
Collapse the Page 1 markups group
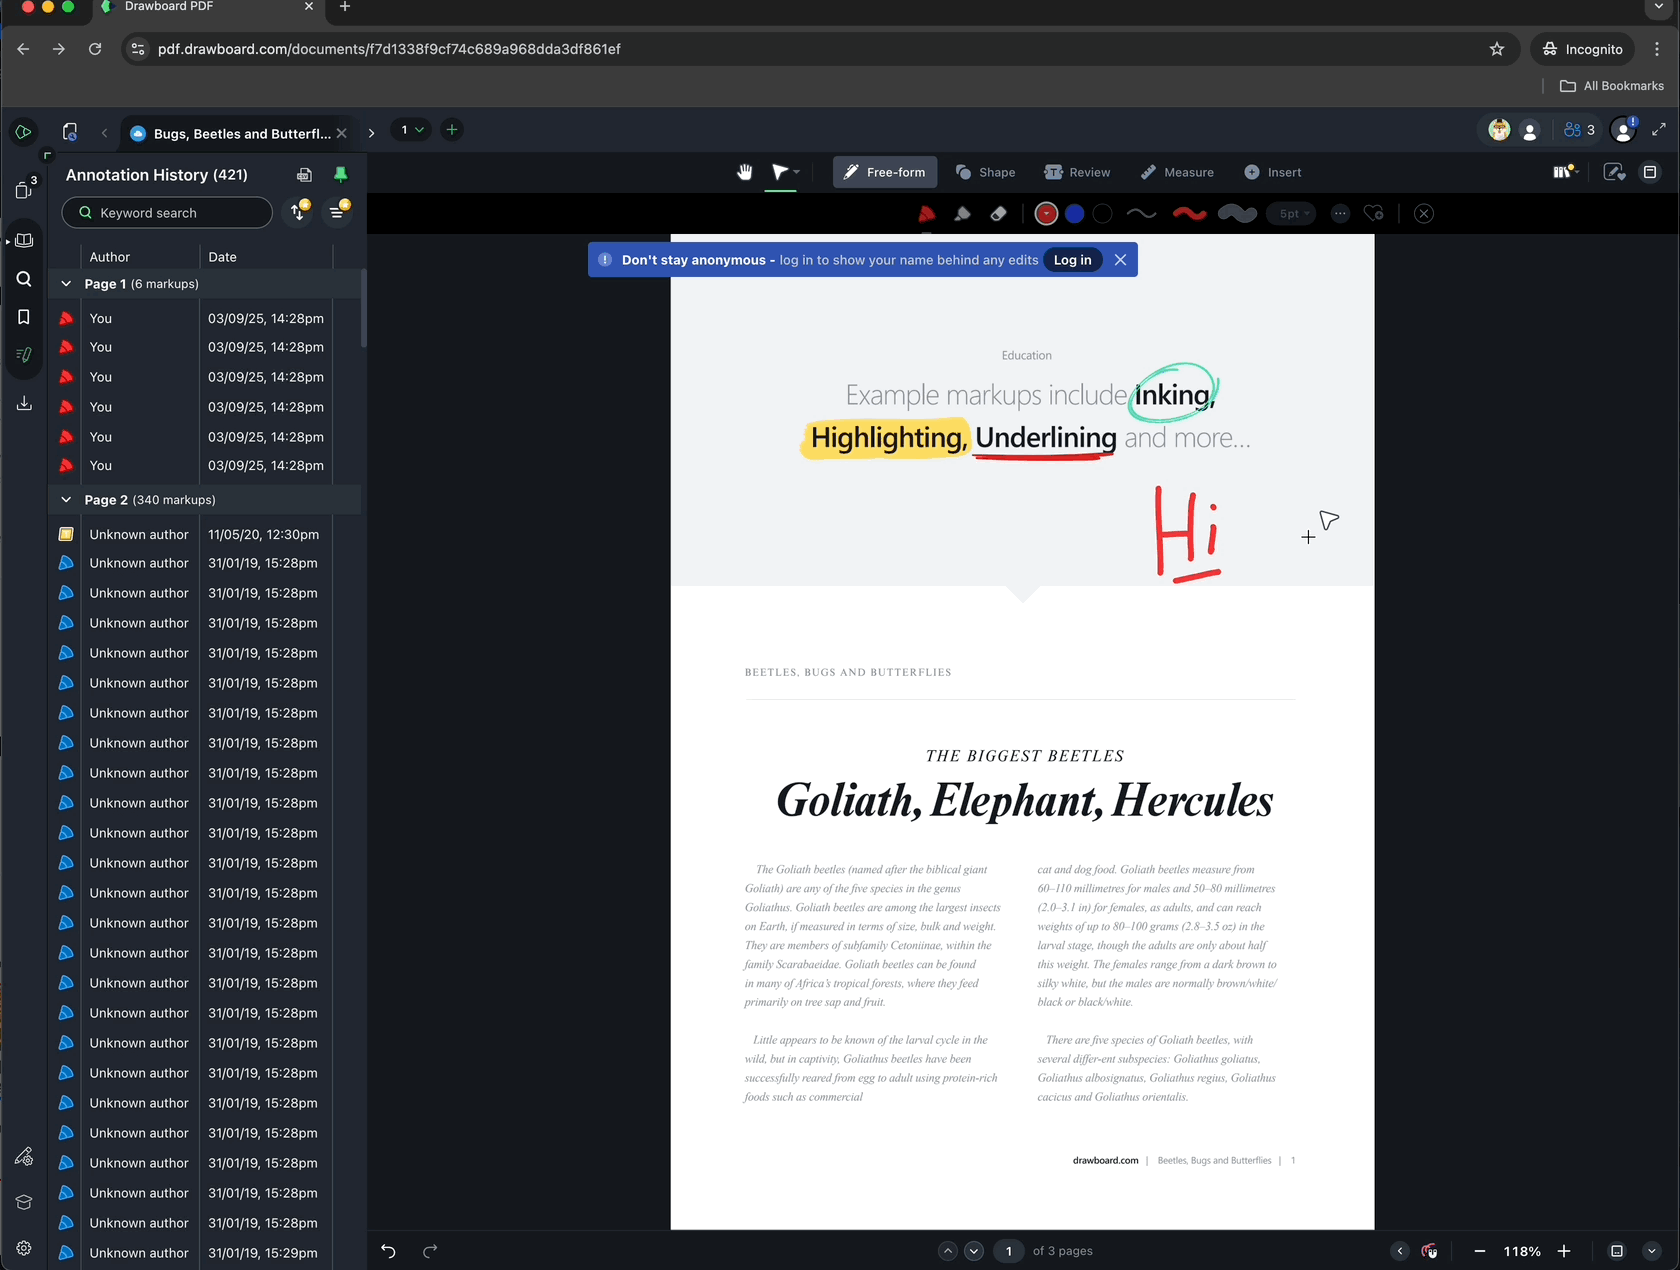[x=66, y=284]
